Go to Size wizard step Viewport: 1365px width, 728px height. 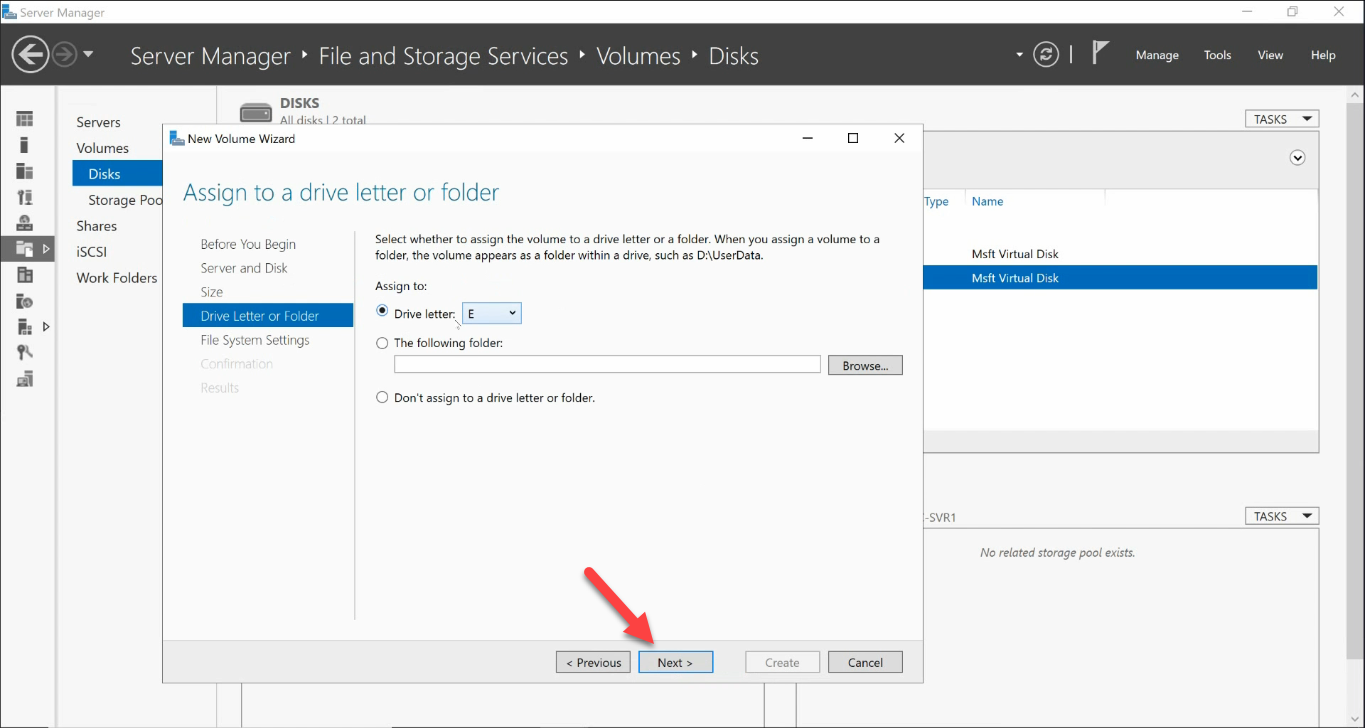(x=212, y=292)
